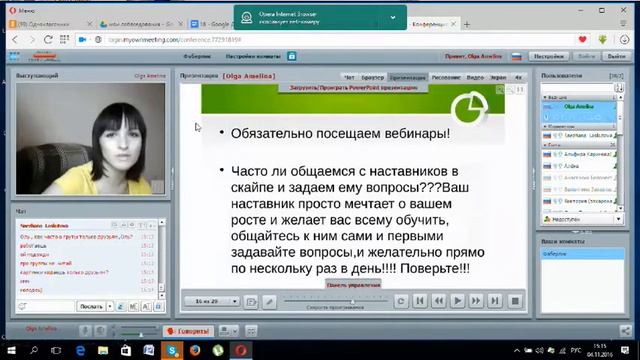Image resolution: width=640 pixels, height=360 pixels.
Task: Click the Control panel label
Action: click(353, 285)
